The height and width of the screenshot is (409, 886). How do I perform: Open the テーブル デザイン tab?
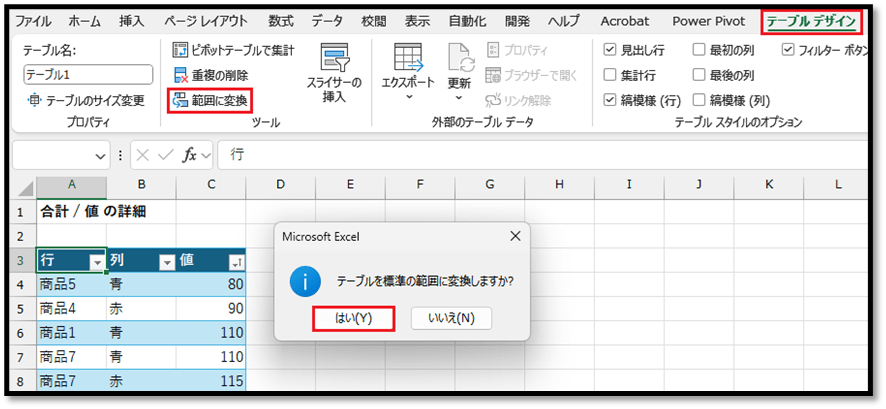click(811, 21)
